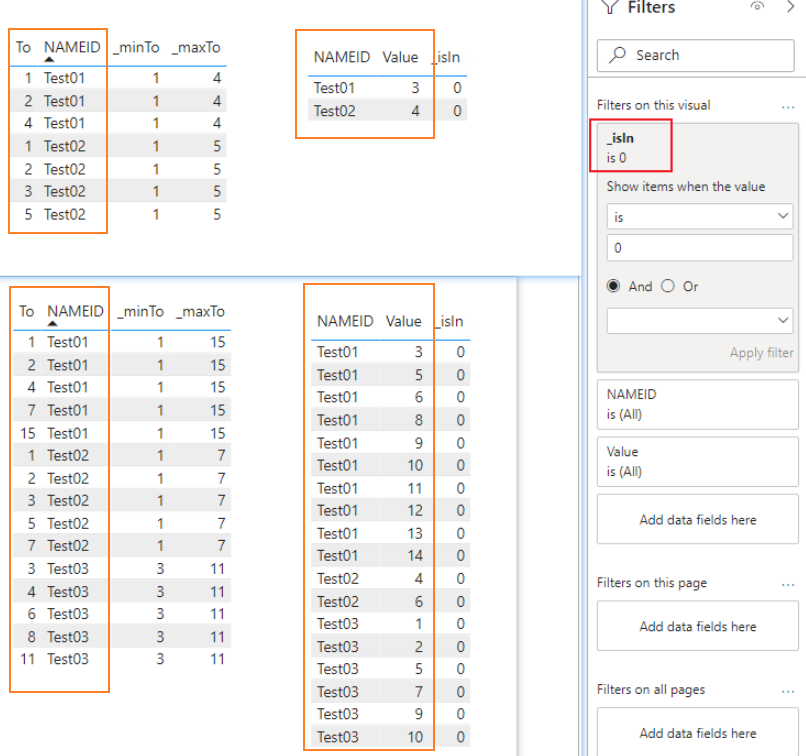The height and width of the screenshot is (756, 806).
Task: Select bottom-left row with To 8 Test03
Action: click(122, 636)
